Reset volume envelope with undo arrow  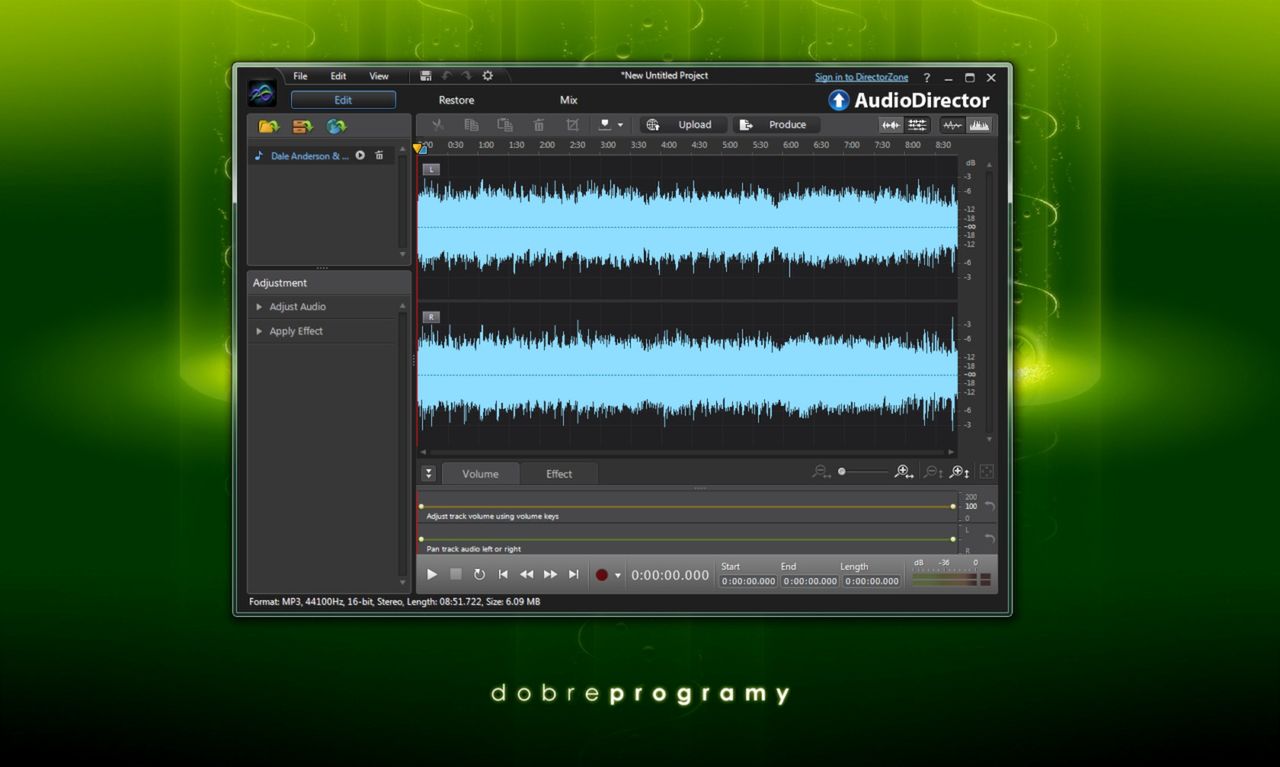click(990, 506)
